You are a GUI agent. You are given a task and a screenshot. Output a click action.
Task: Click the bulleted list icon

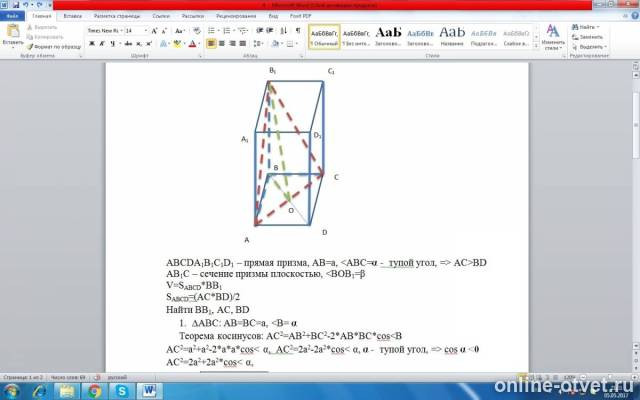coord(211,31)
